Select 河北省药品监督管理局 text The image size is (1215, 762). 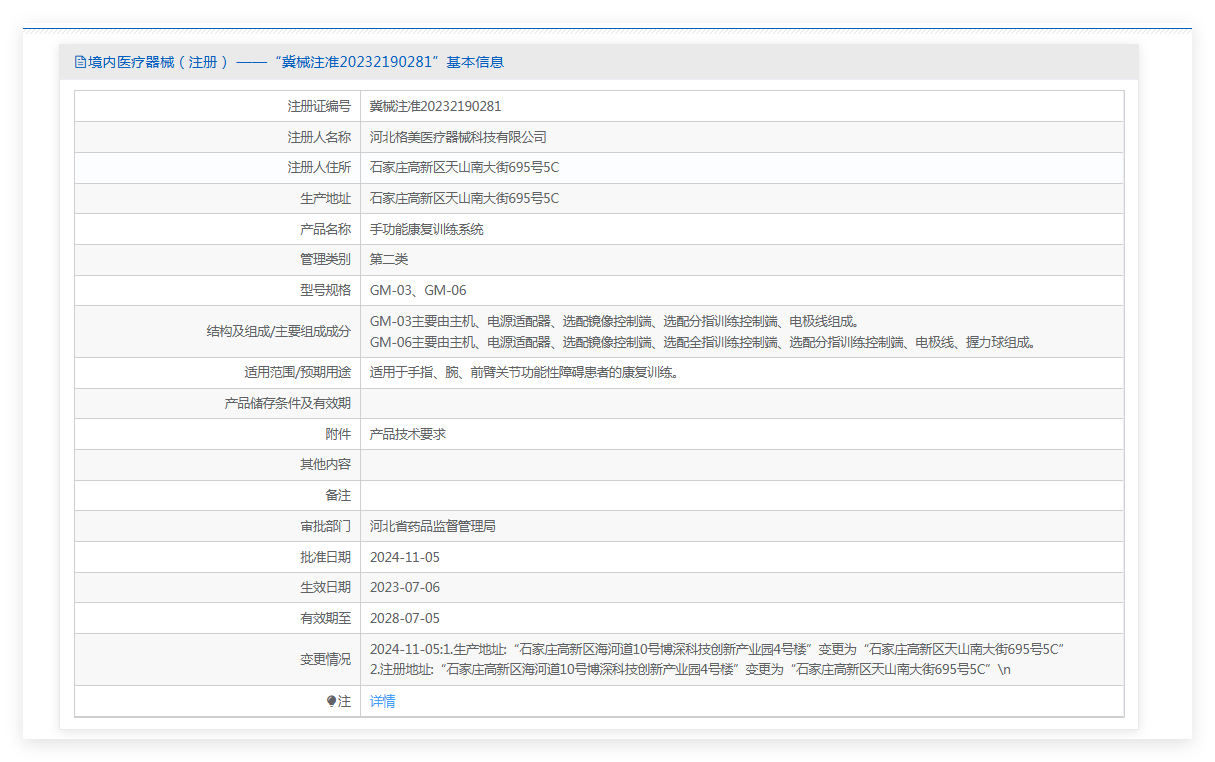click(433, 526)
